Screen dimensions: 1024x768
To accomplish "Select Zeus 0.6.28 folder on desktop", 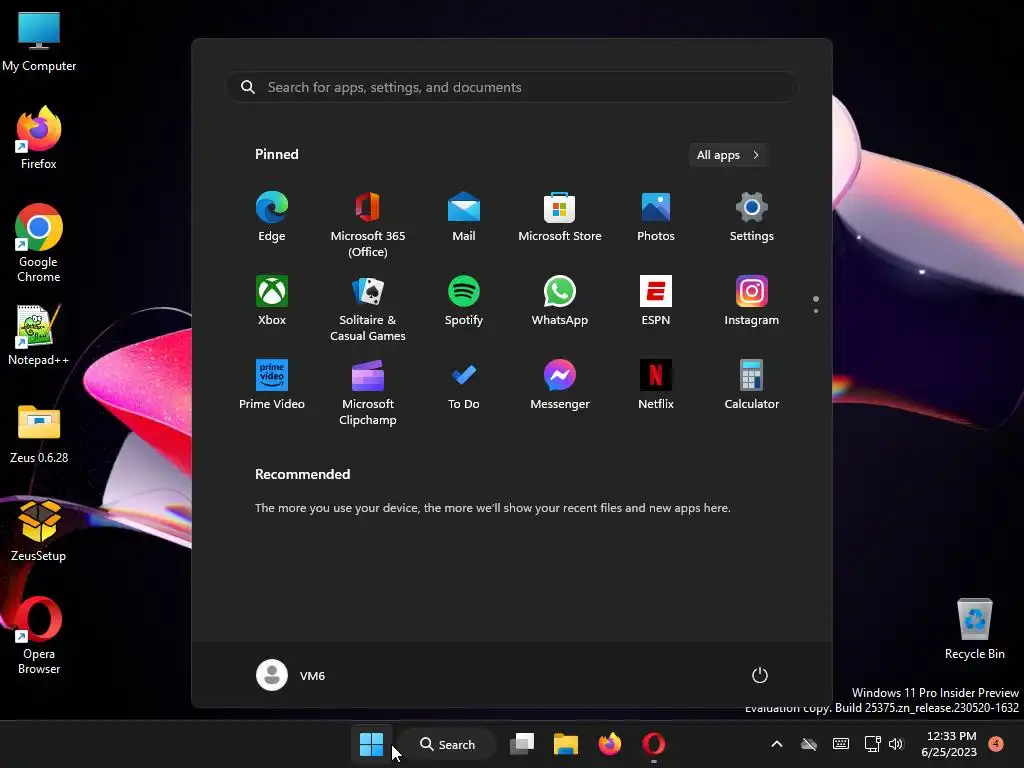I will pos(39,434).
